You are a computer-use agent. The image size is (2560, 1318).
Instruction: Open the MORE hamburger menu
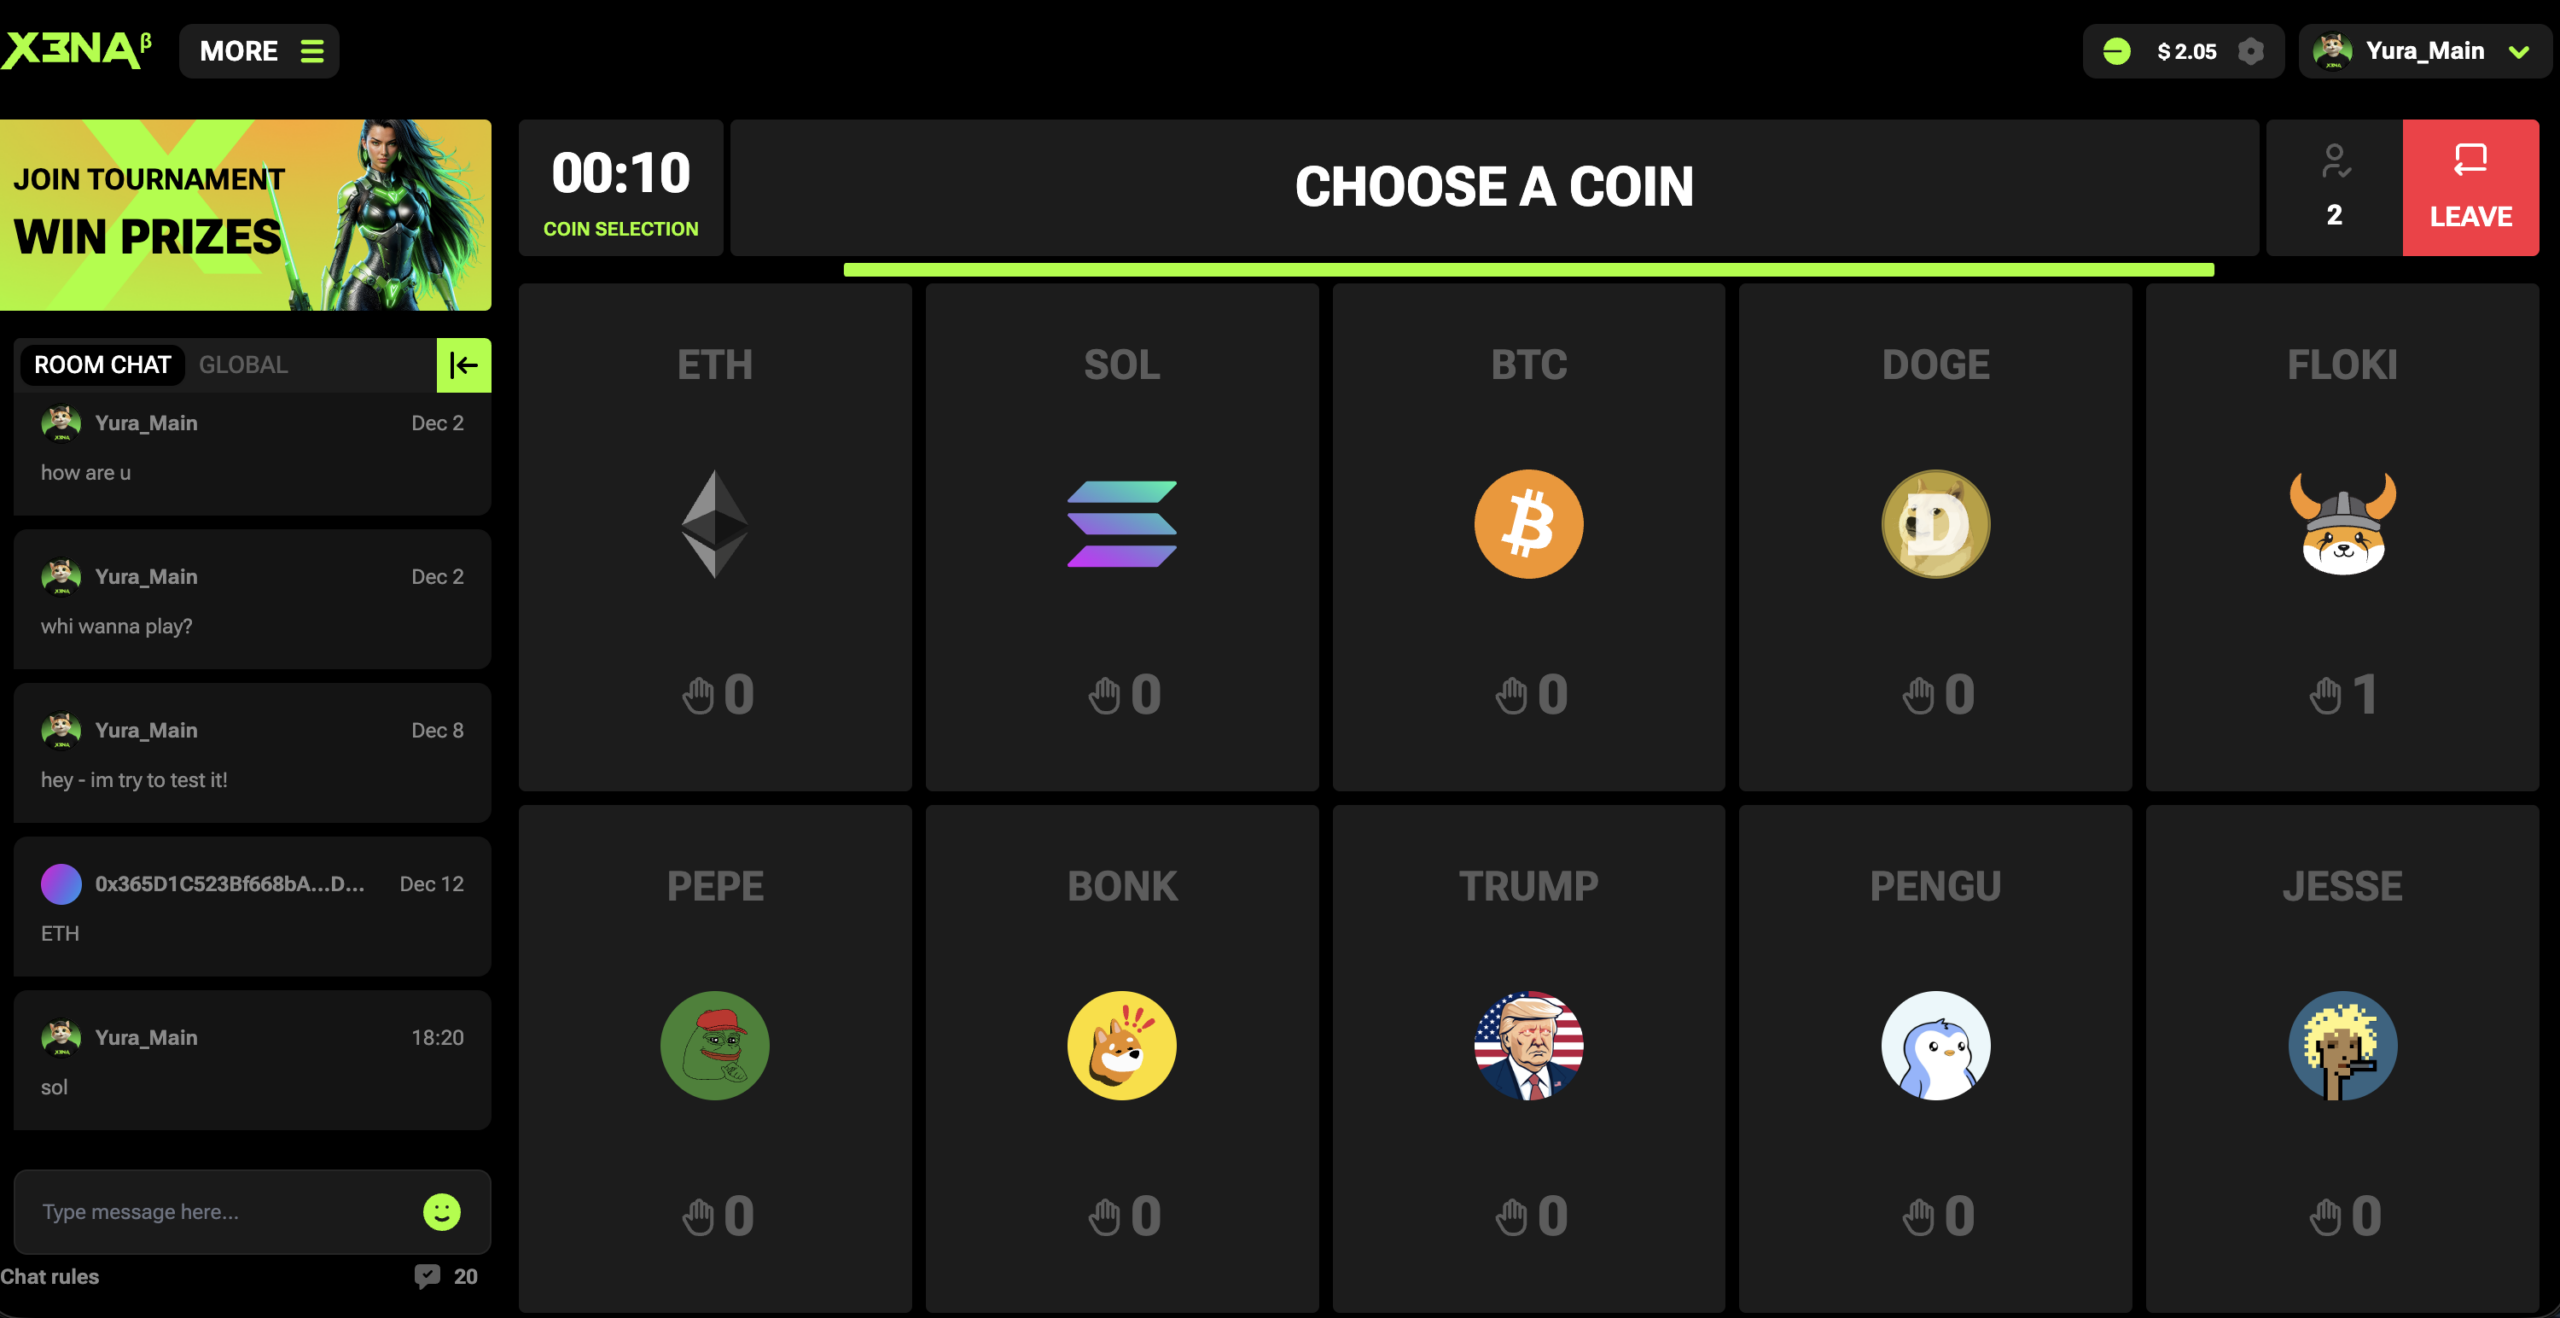(259, 51)
